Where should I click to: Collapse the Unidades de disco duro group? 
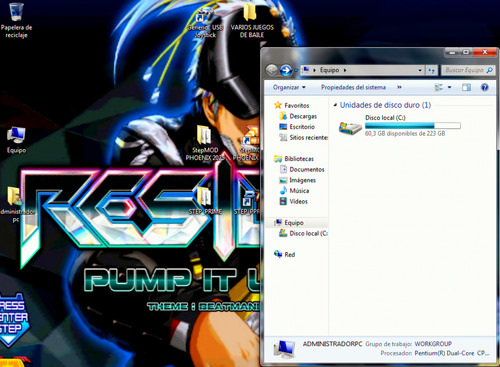click(335, 105)
